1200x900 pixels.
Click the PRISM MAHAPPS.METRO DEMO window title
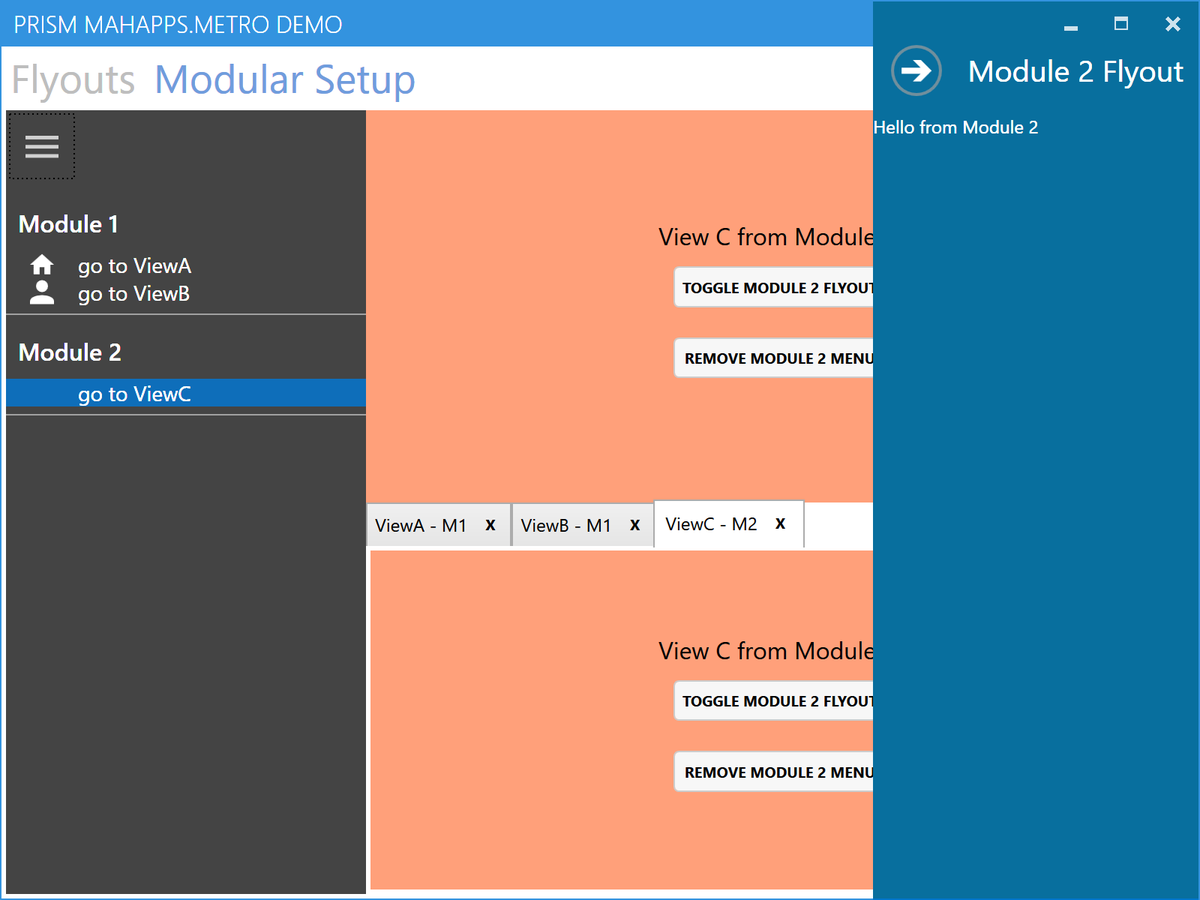click(x=178, y=24)
